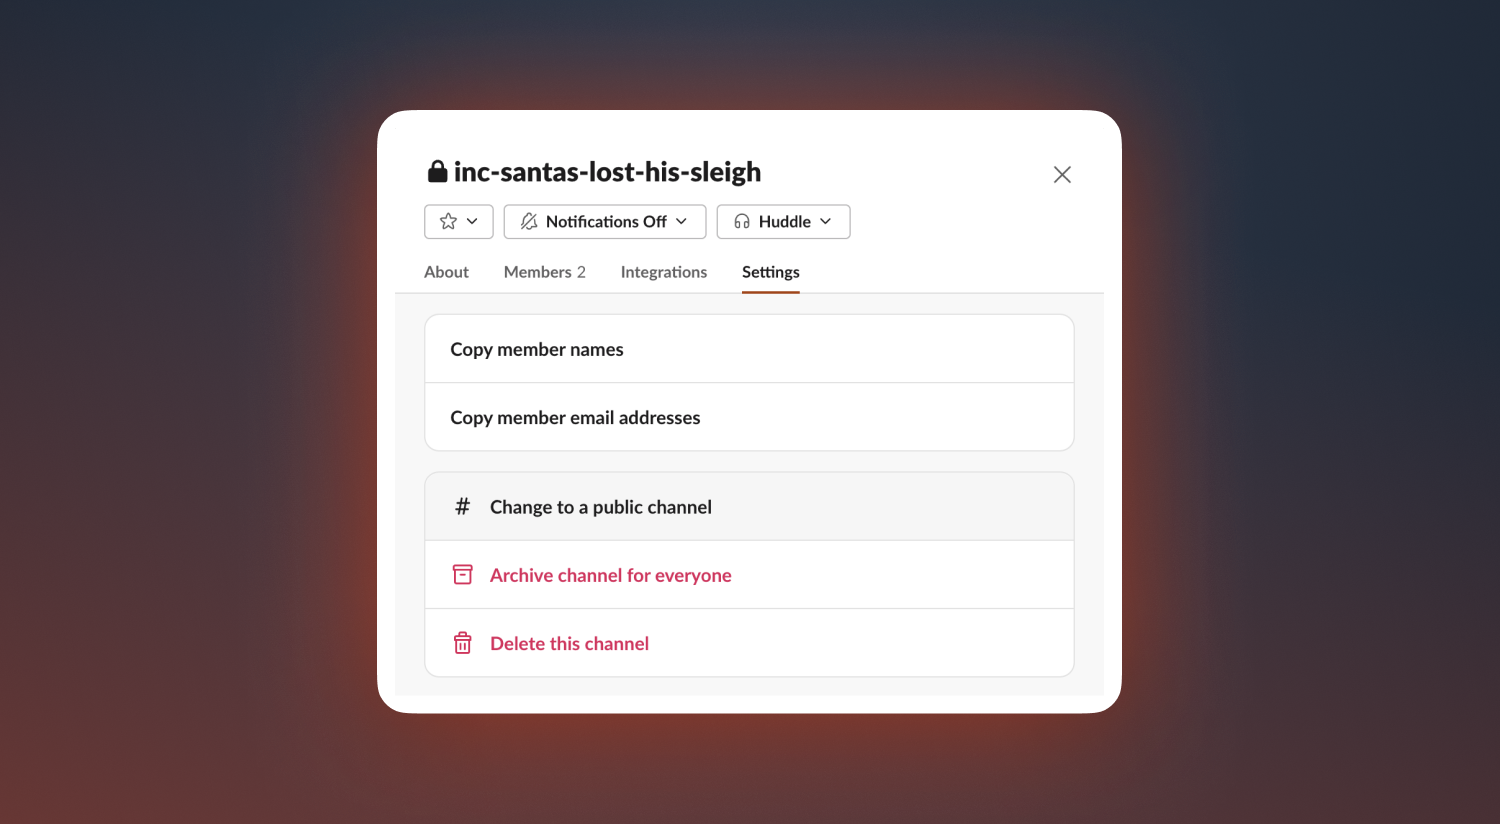
Task: Delete this channel
Action: point(749,643)
